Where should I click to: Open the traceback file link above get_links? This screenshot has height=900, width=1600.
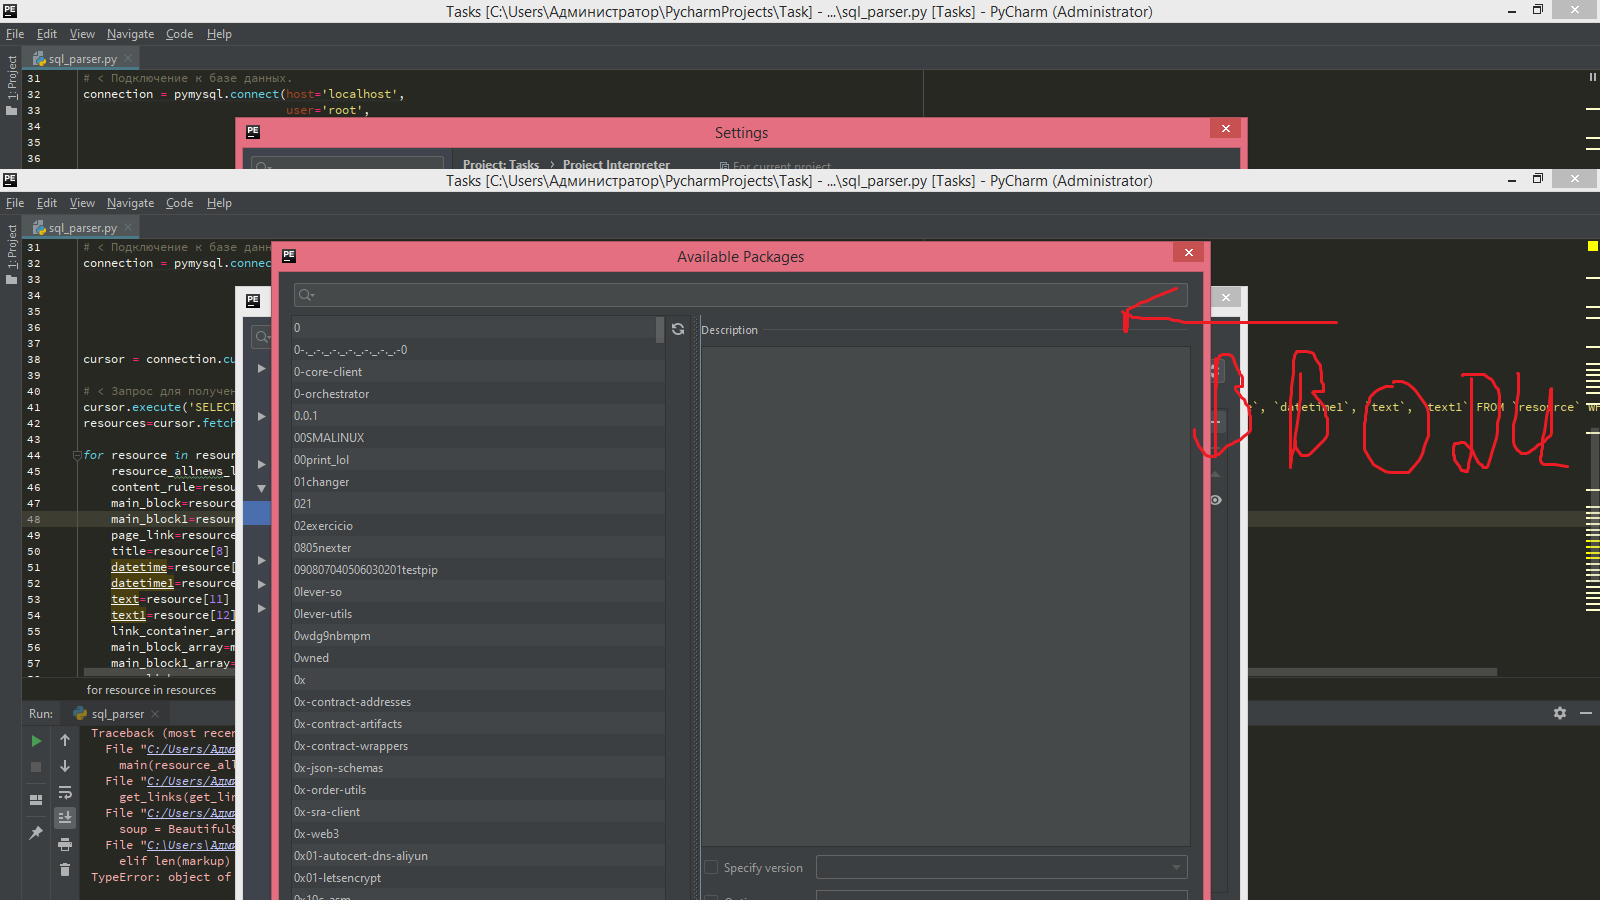191,781
